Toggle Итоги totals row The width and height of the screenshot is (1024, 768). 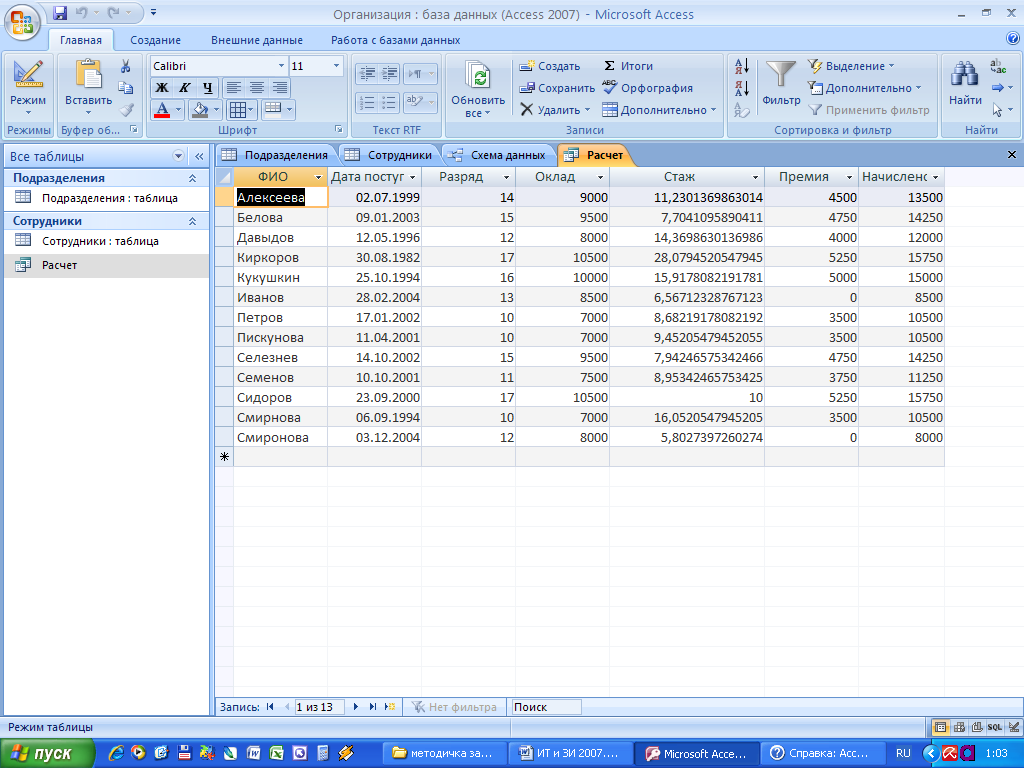coord(628,66)
